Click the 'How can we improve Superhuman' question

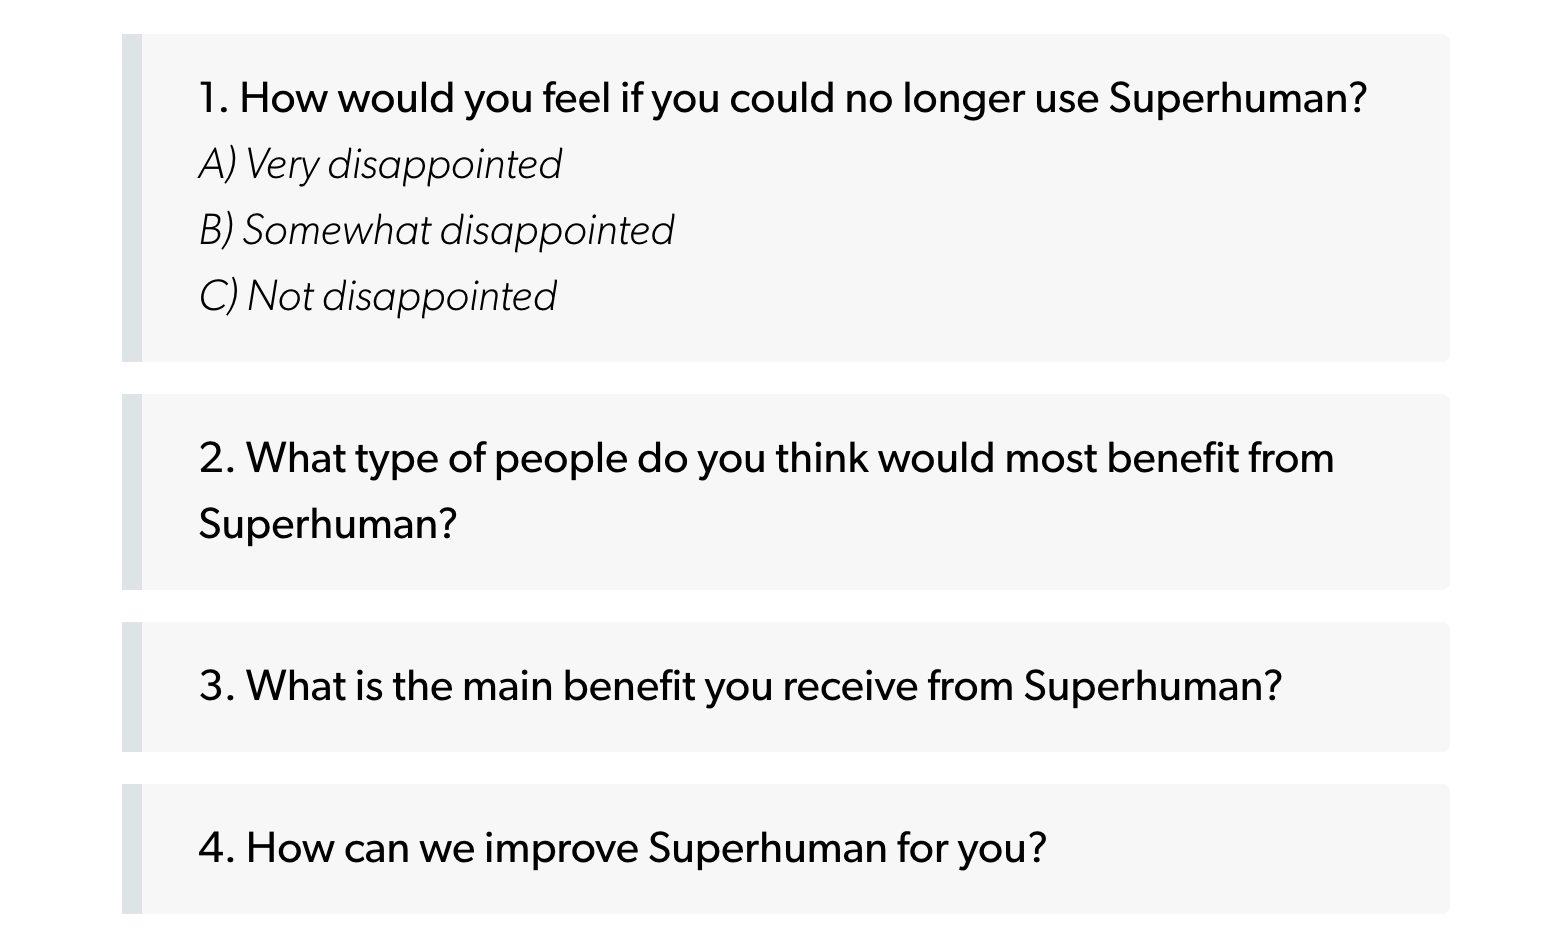click(x=622, y=848)
